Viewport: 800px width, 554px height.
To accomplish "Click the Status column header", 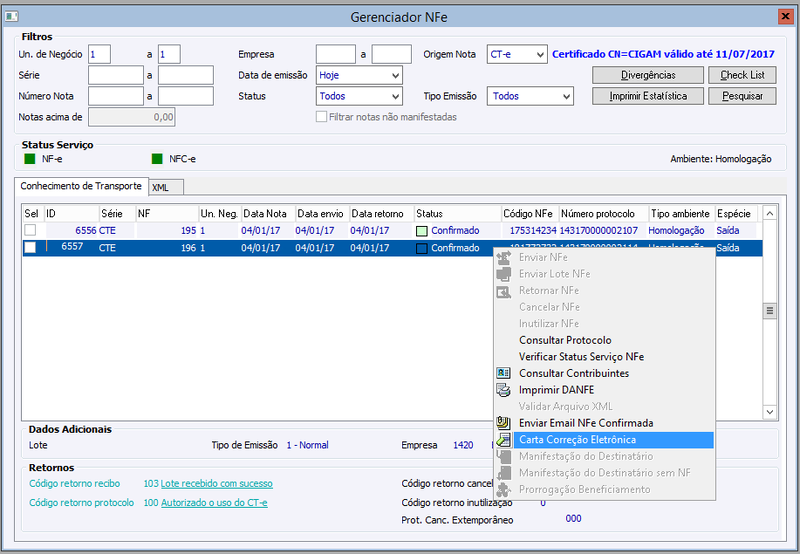I will [x=458, y=214].
